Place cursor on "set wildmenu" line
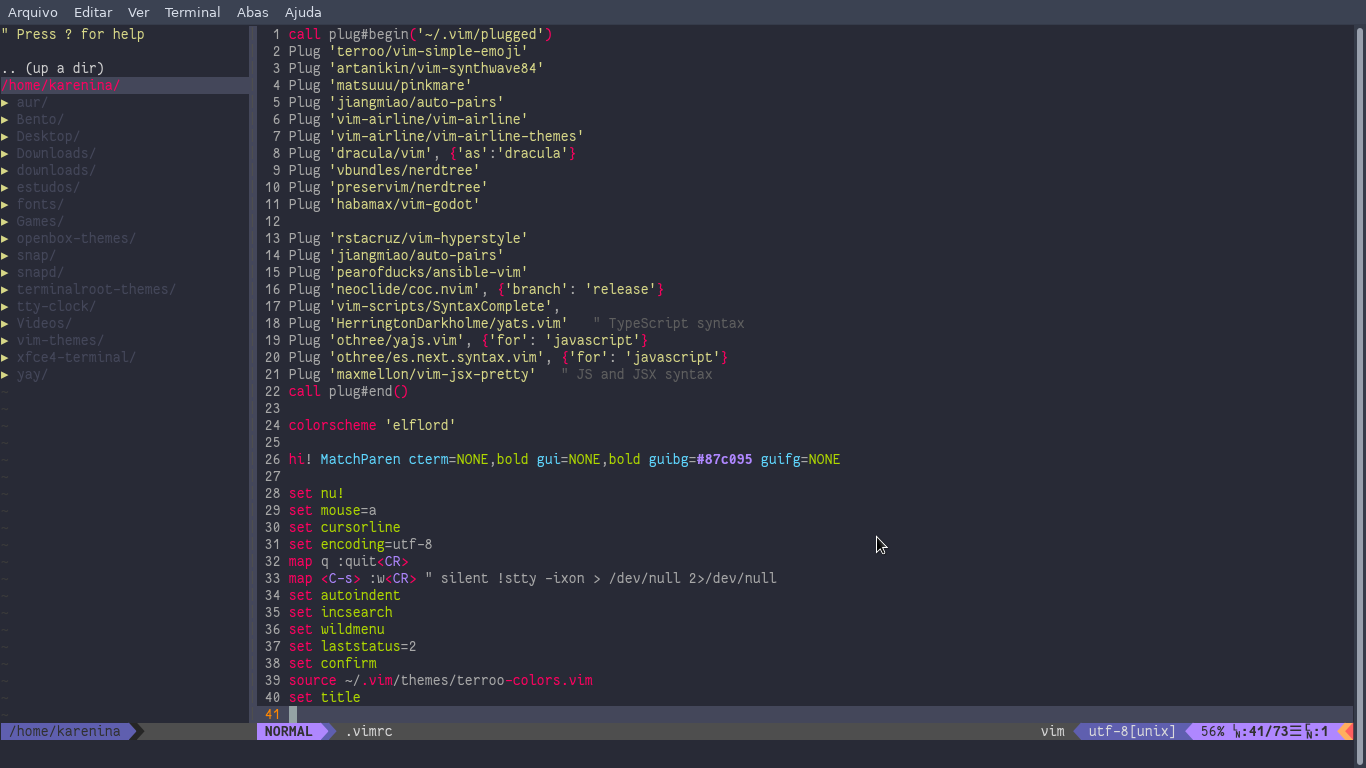 pyautogui.click(x=336, y=629)
